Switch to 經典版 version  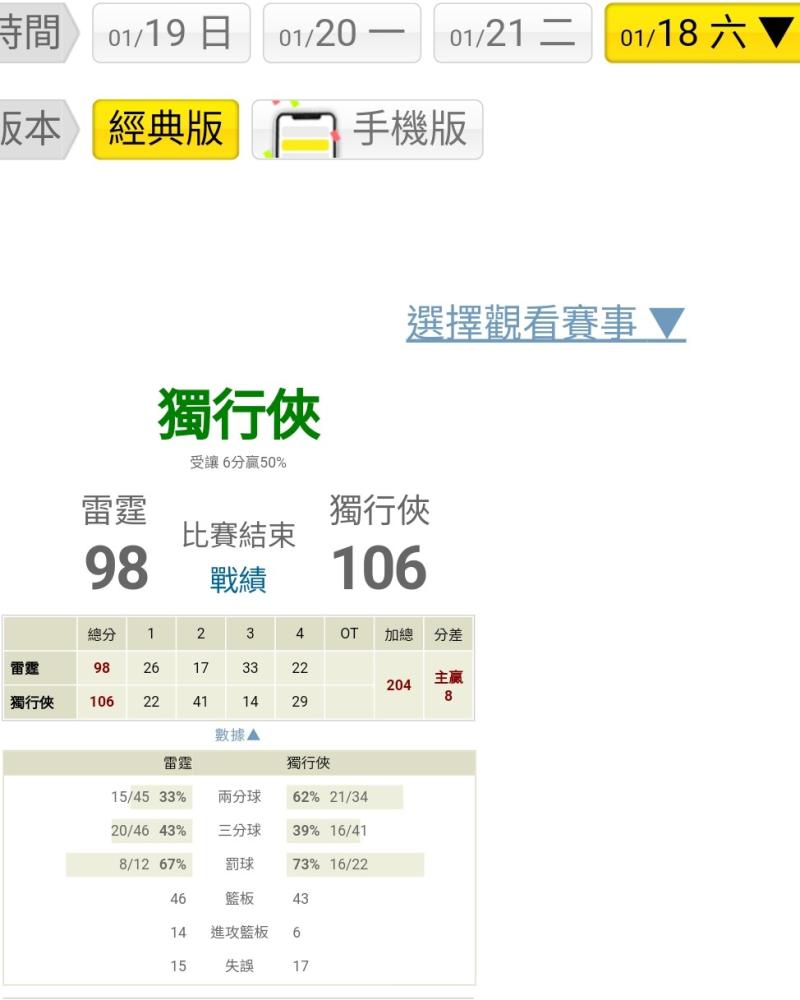pos(166,129)
